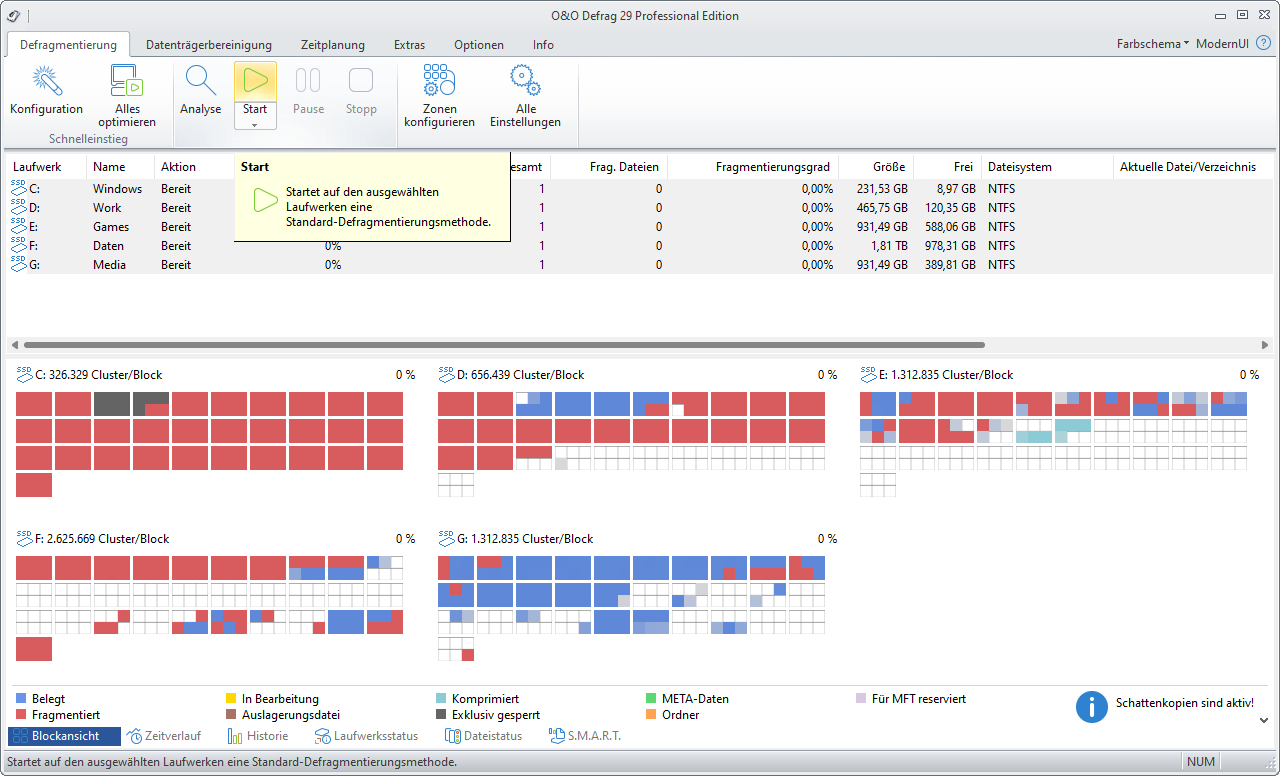Screen dimensions: 1280x776
Task: Click the help question mark icon
Action: point(1264,44)
